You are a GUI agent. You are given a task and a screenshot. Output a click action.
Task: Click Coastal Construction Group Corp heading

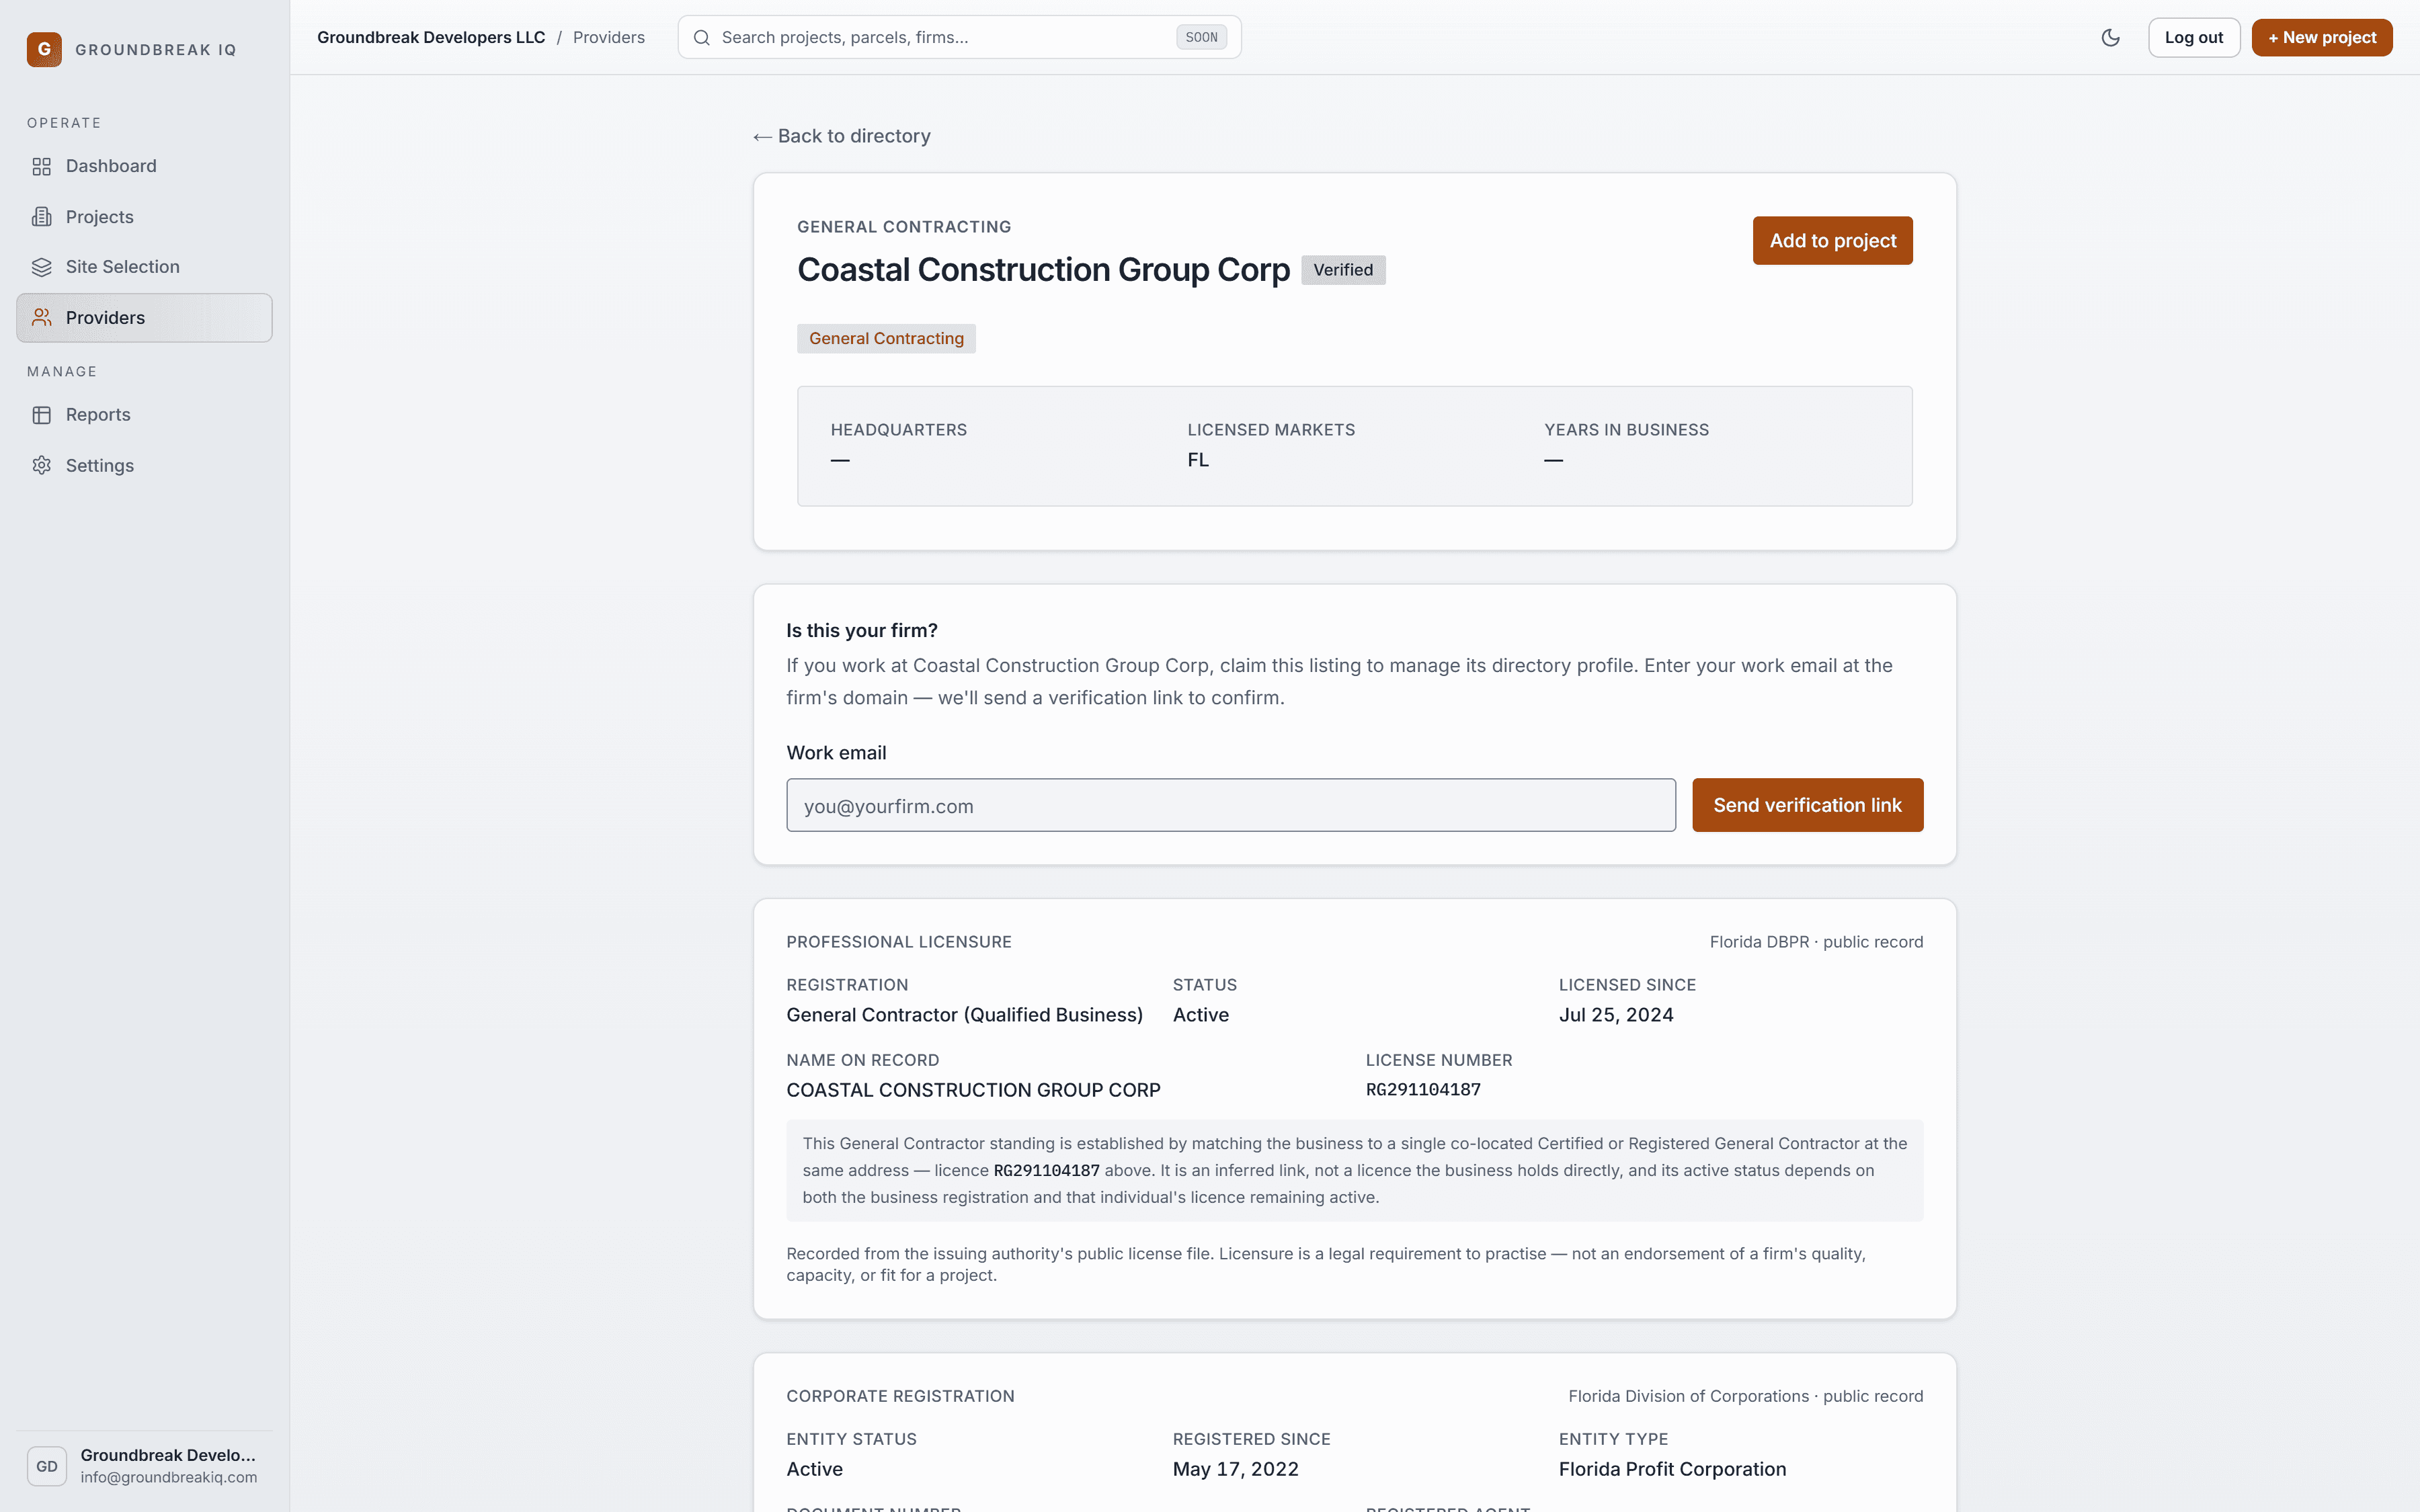click(x=1043, y=270)
